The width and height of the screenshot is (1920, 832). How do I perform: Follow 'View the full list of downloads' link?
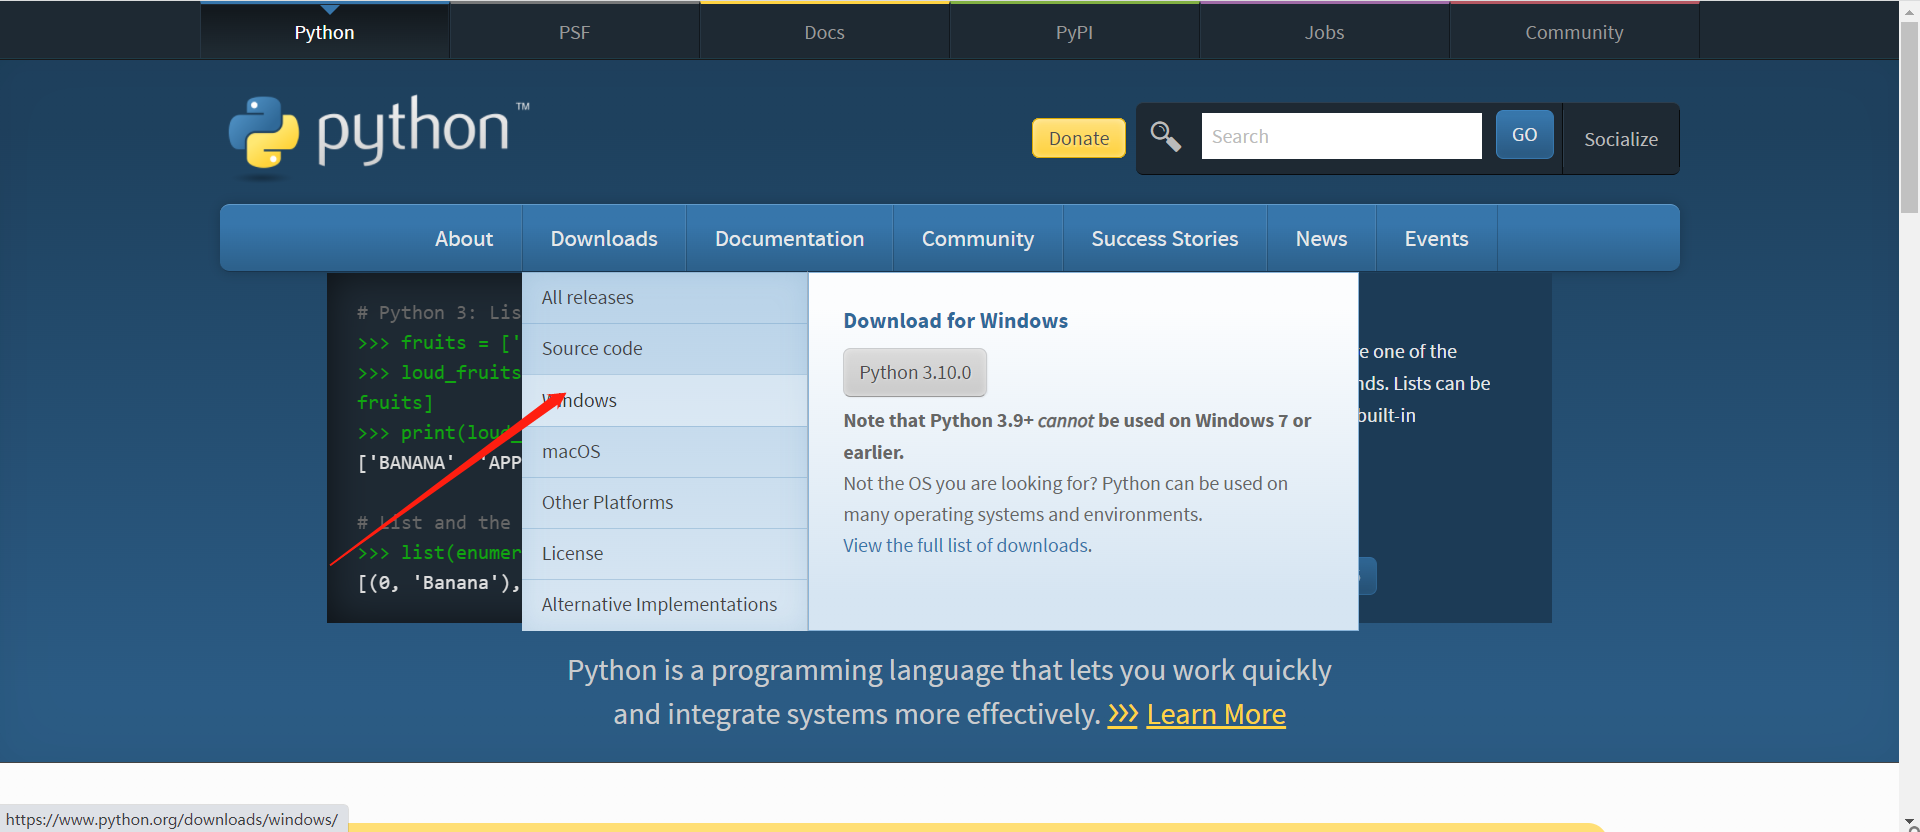pyautogui.click(x=965, y=545)
